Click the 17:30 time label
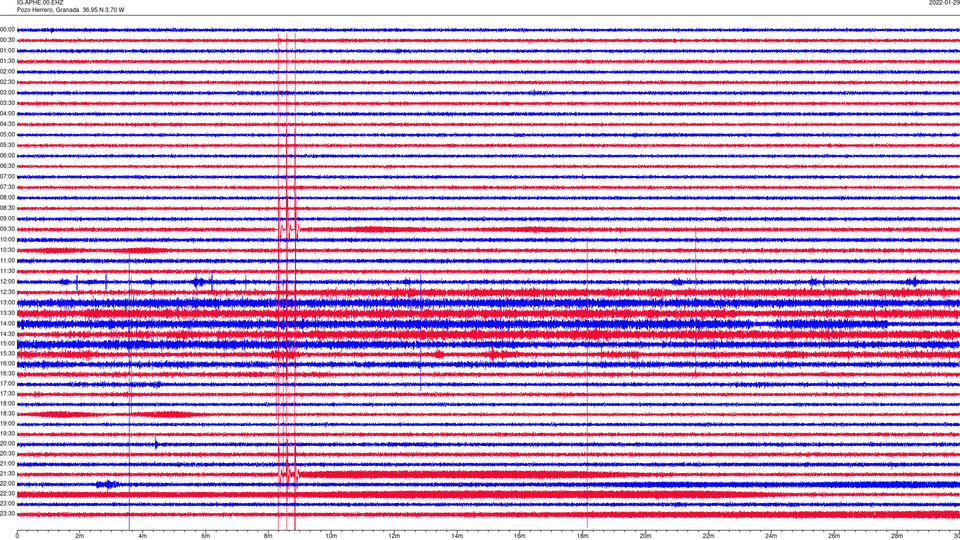This screenshot has width=960, height=540. click(x=8, y=394)
